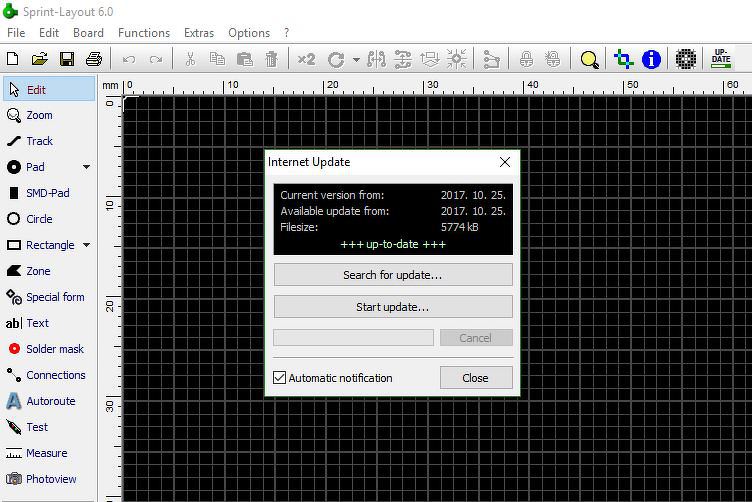Expand the Pad tool dropdown arrow
752x502 pixels.
click(x=86, y=167)
